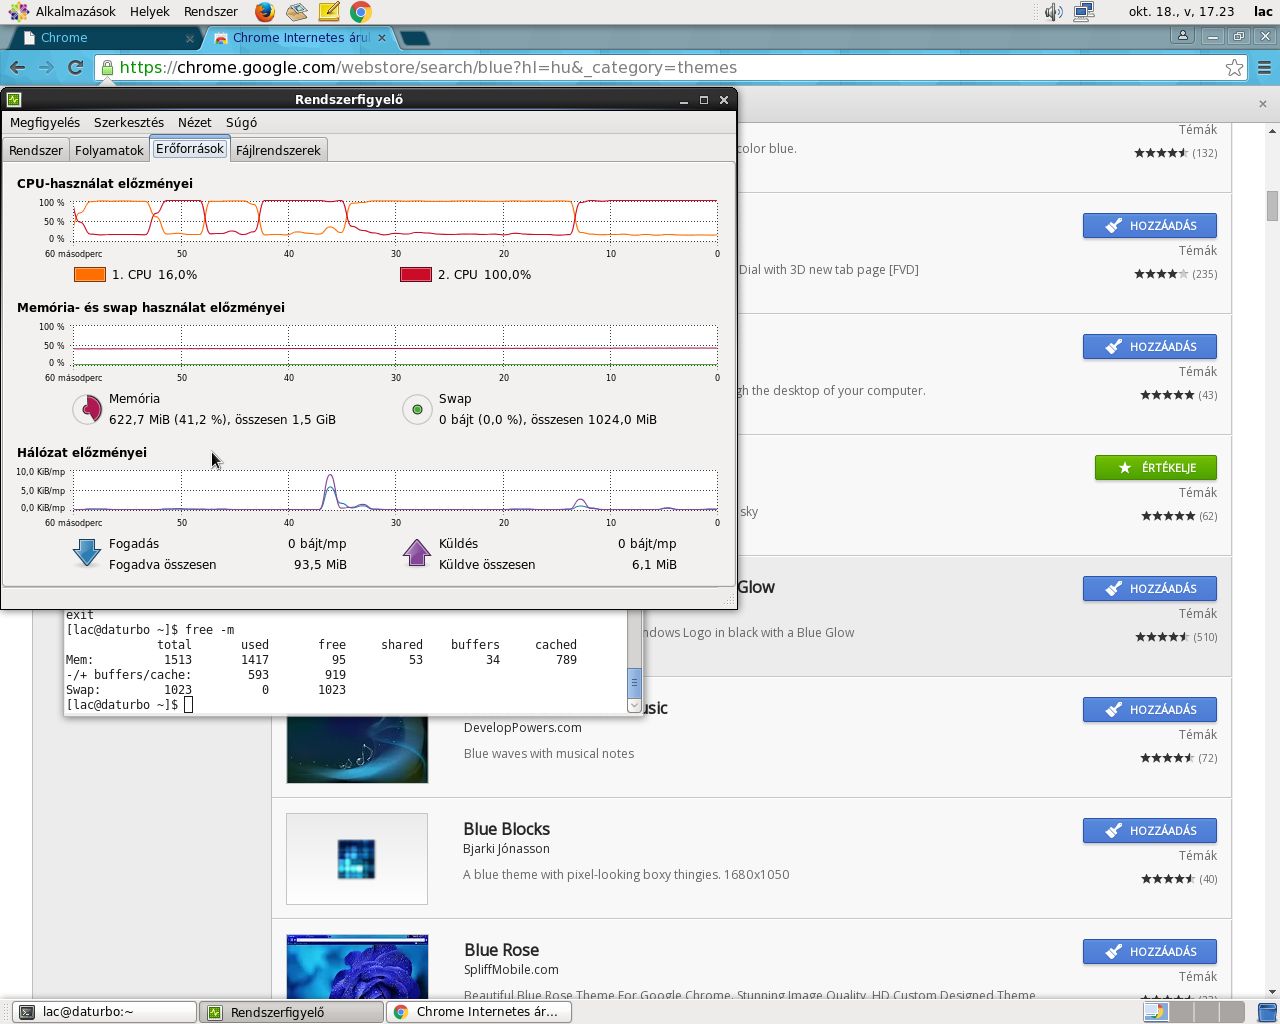The image size is (1280, 1024).
Task: Open the clock showing okt. 18., v, 17.23
Action: 1181,12
